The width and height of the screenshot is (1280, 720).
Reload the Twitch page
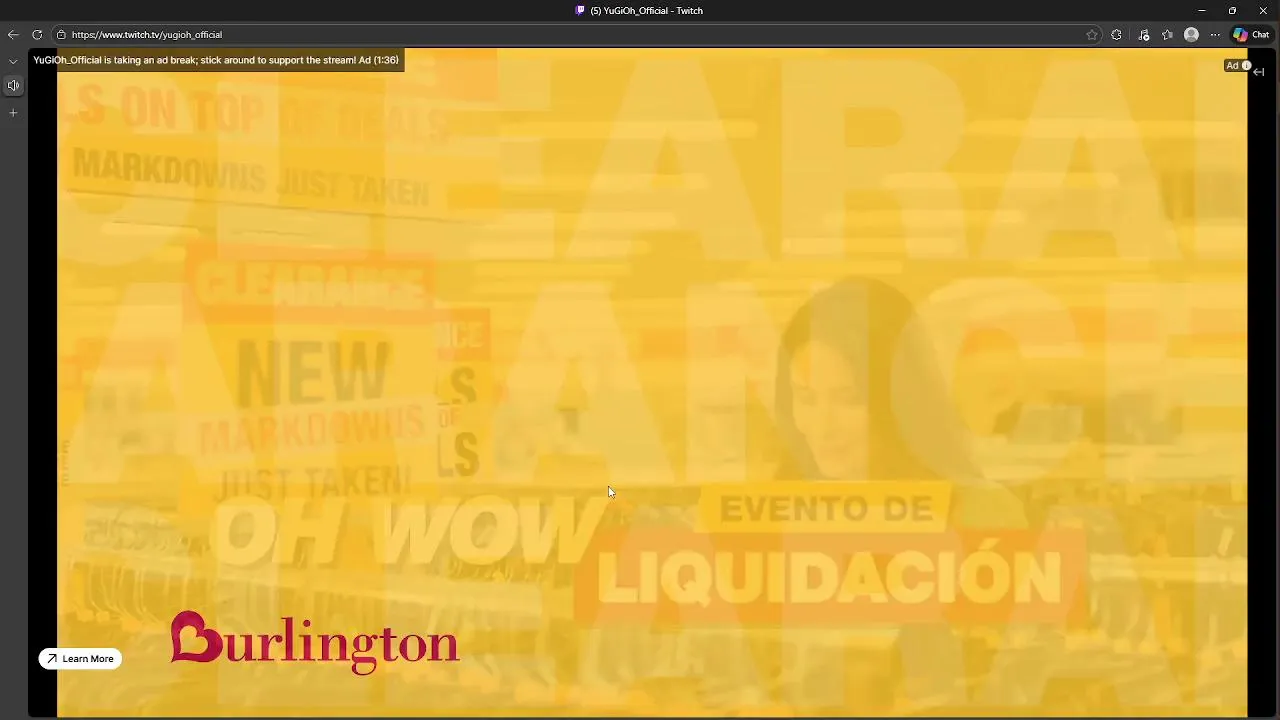click(37, 34)
